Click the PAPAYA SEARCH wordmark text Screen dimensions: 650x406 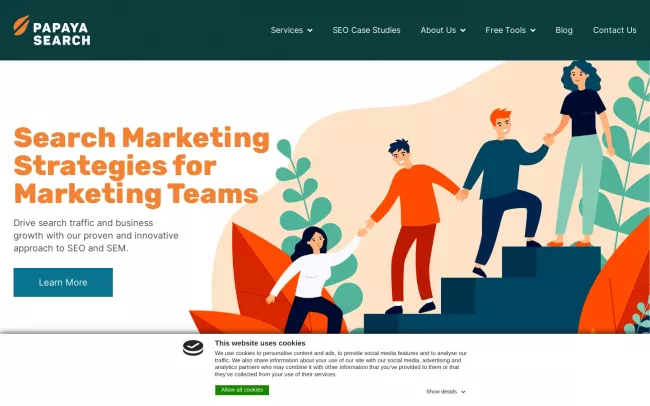click(x=61, y=34)
